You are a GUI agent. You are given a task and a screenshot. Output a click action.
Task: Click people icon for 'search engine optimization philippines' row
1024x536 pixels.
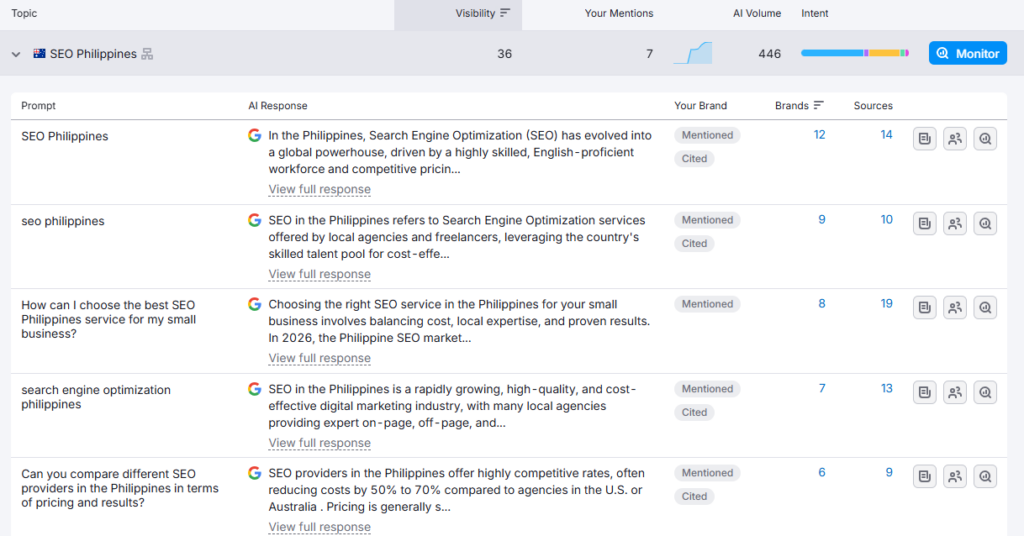[x=955, y=392]
